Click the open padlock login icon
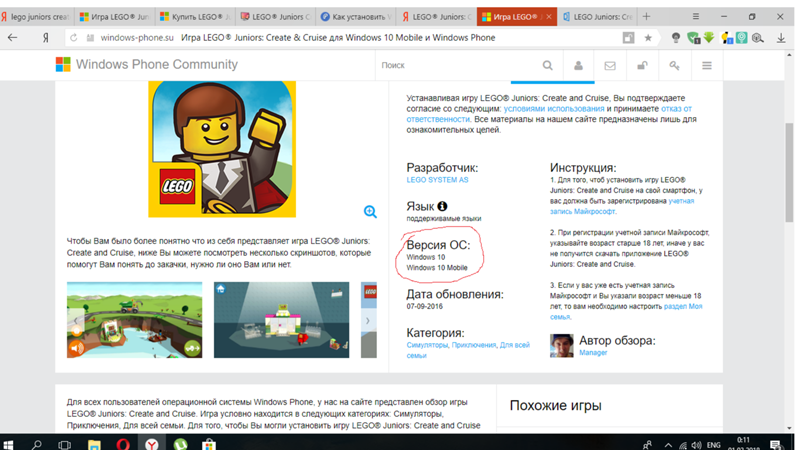Viewport: 800px width, 450px height. [642, 65]
